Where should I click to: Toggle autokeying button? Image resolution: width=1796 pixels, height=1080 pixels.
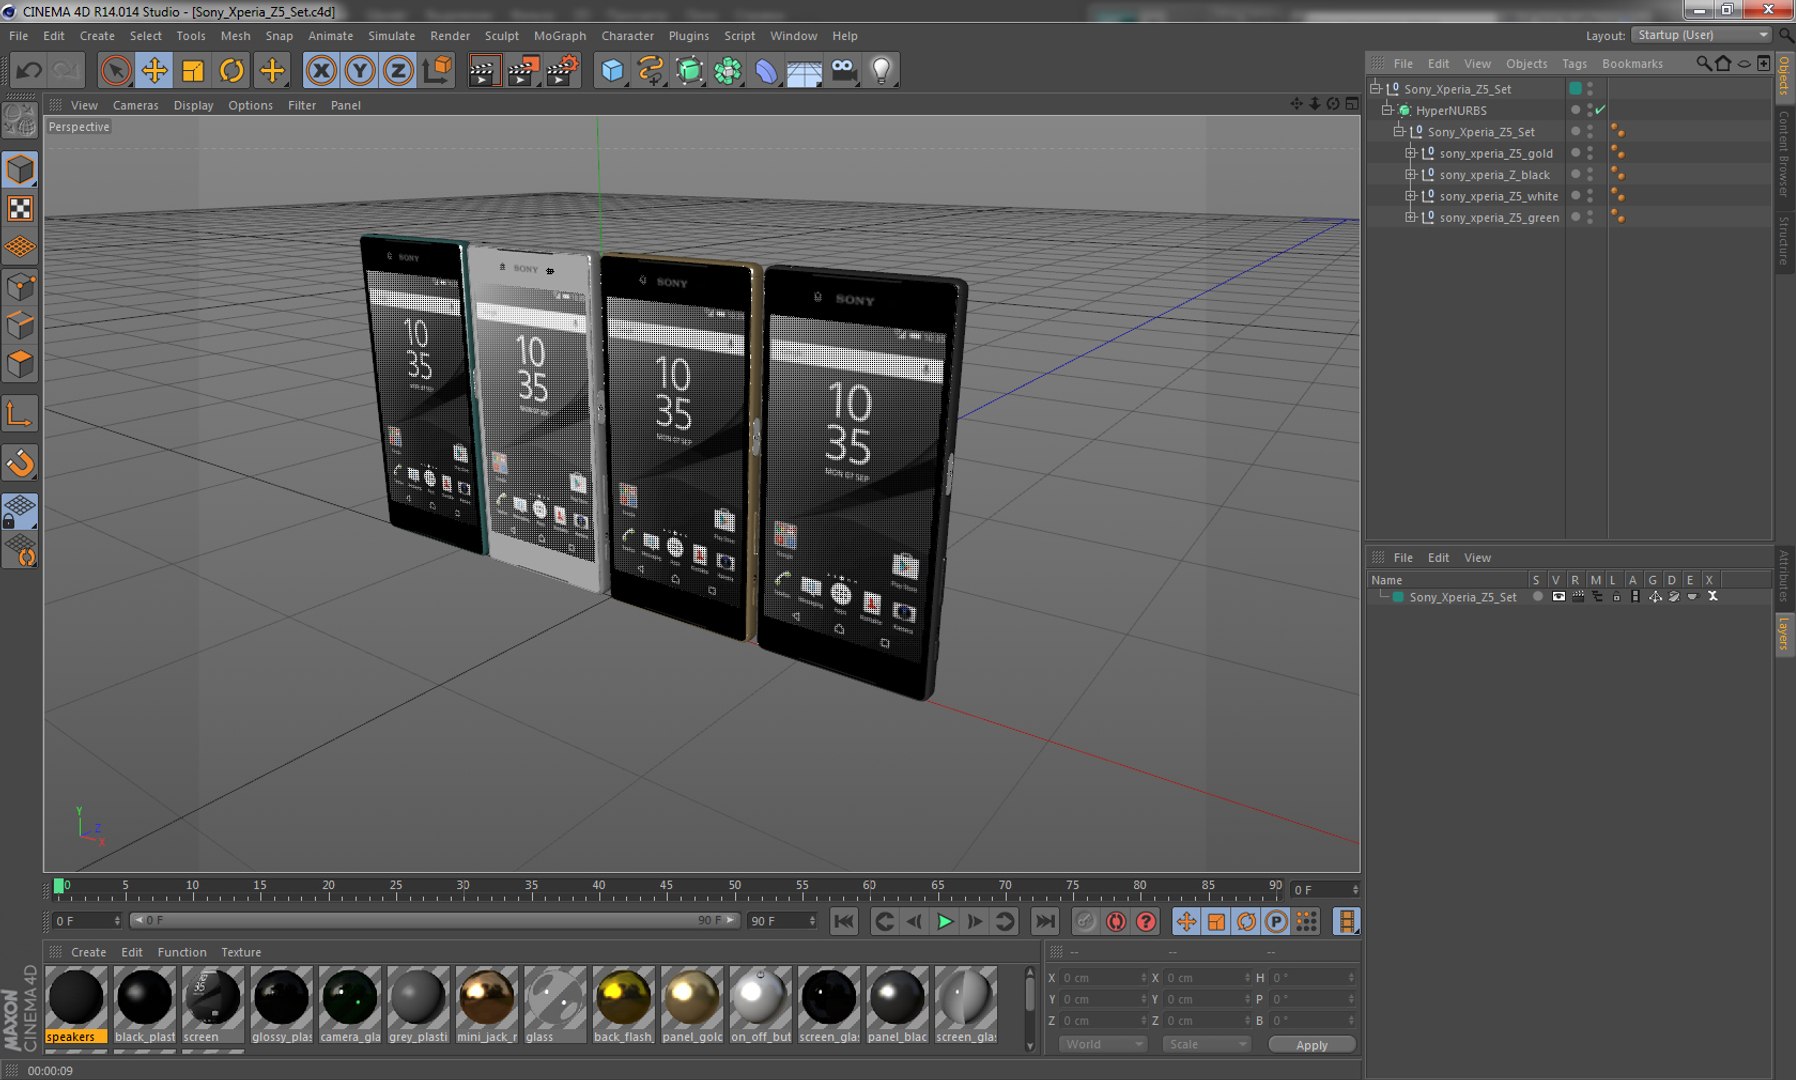(x=1116, y=921)
